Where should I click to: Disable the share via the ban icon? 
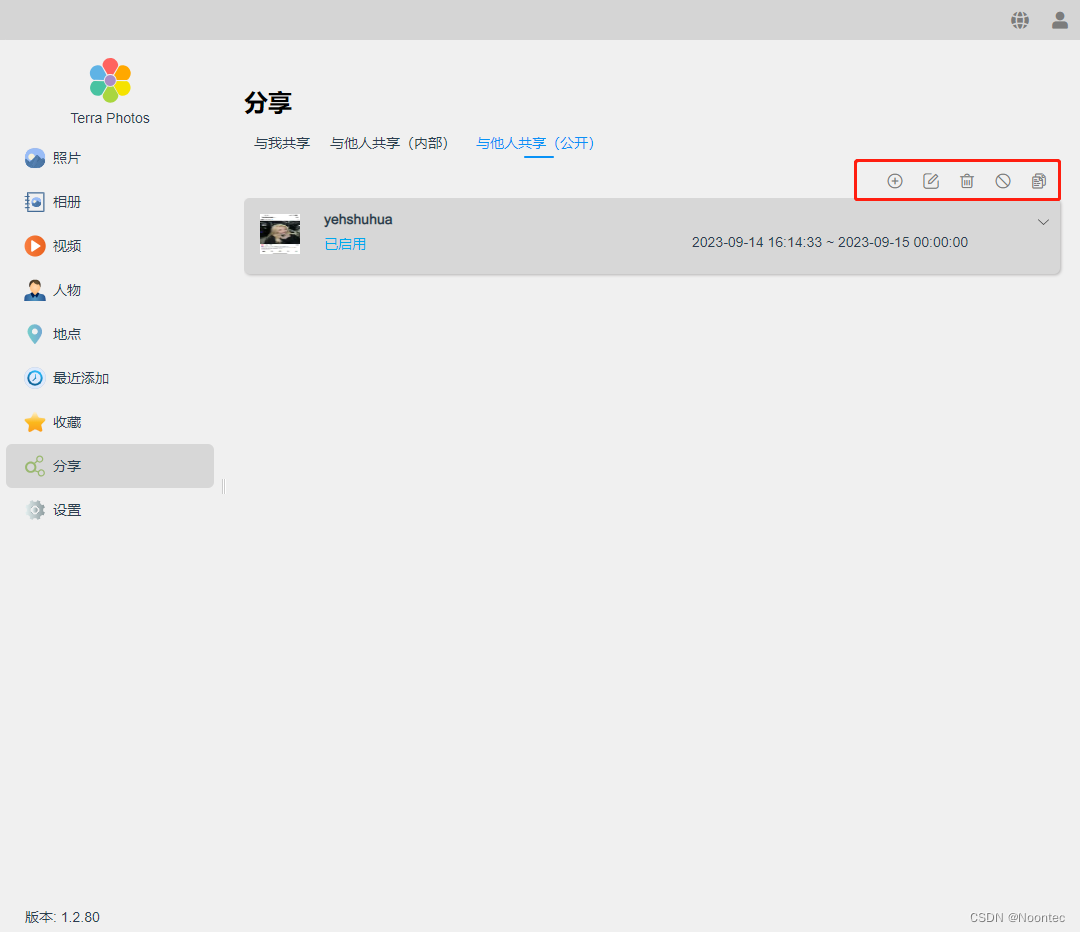coord(1002,181)
